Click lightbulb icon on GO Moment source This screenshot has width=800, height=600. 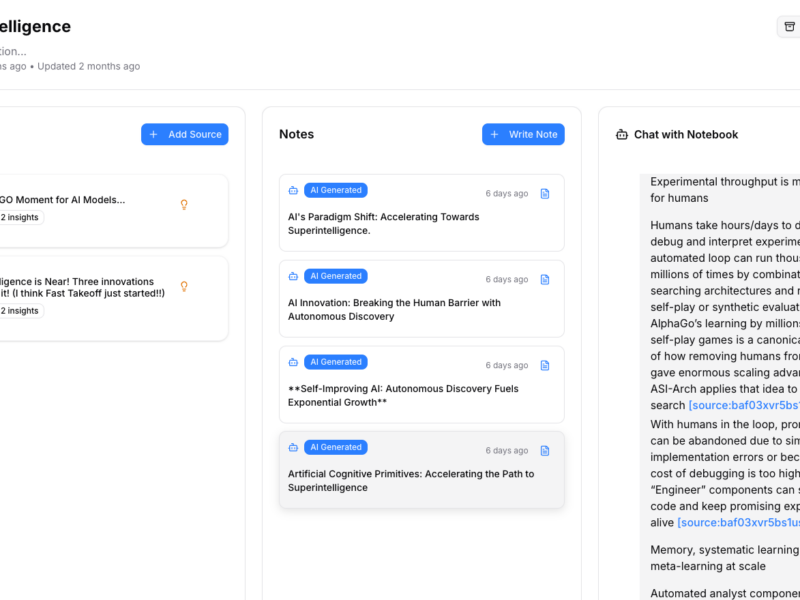[x=184, y=205]
